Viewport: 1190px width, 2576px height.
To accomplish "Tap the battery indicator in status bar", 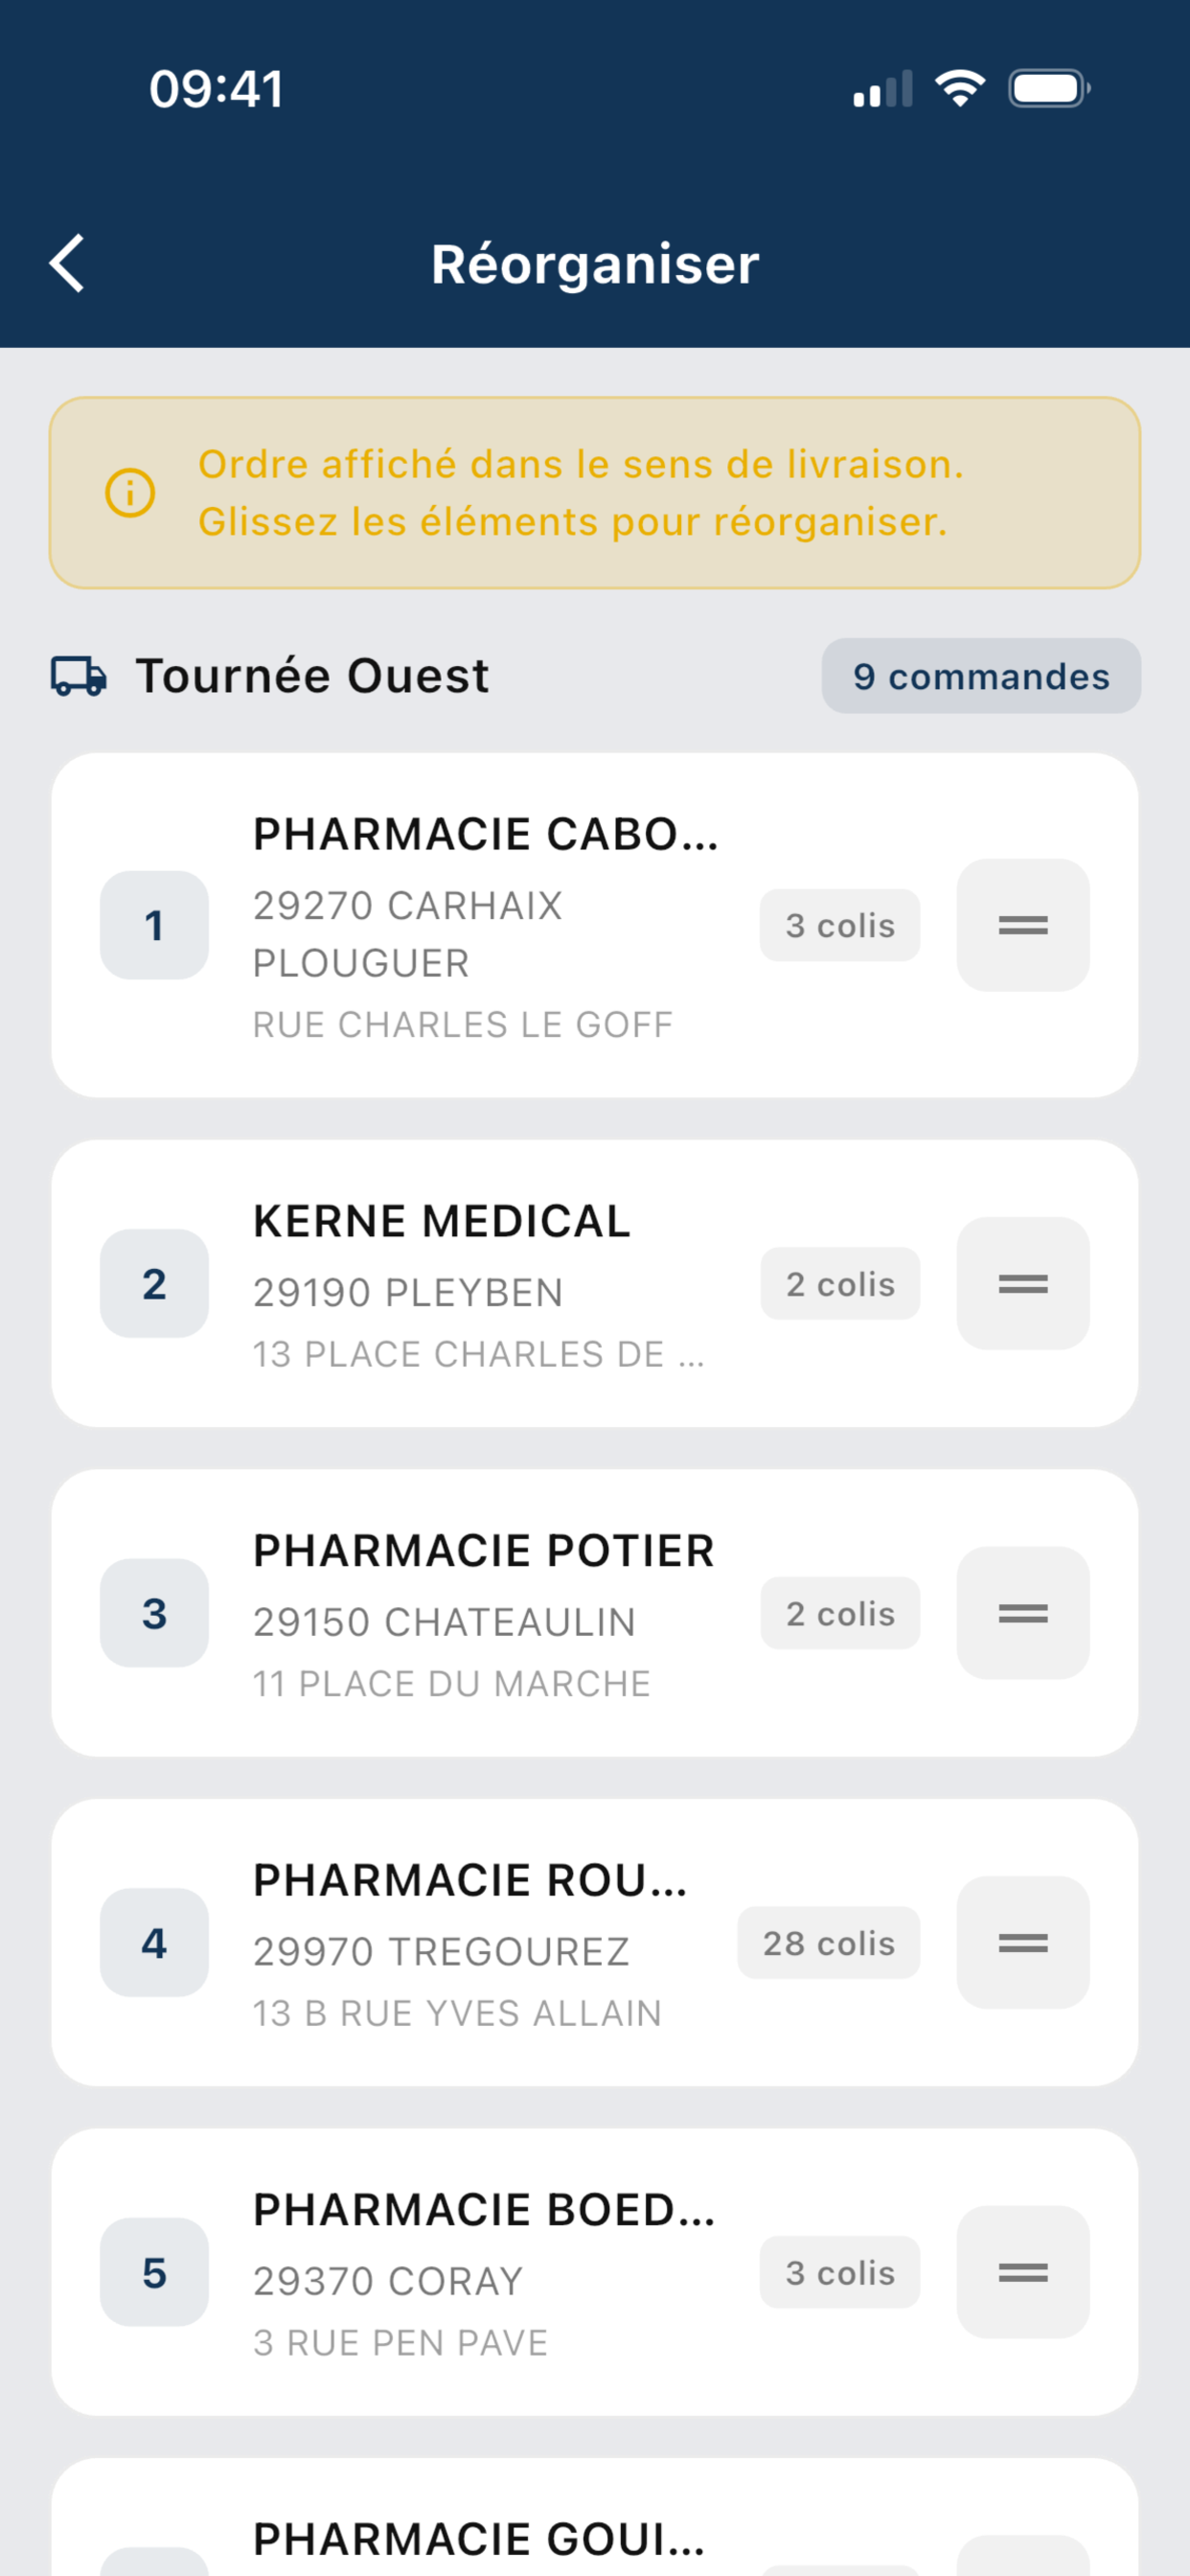I will tap(1049, 89).
